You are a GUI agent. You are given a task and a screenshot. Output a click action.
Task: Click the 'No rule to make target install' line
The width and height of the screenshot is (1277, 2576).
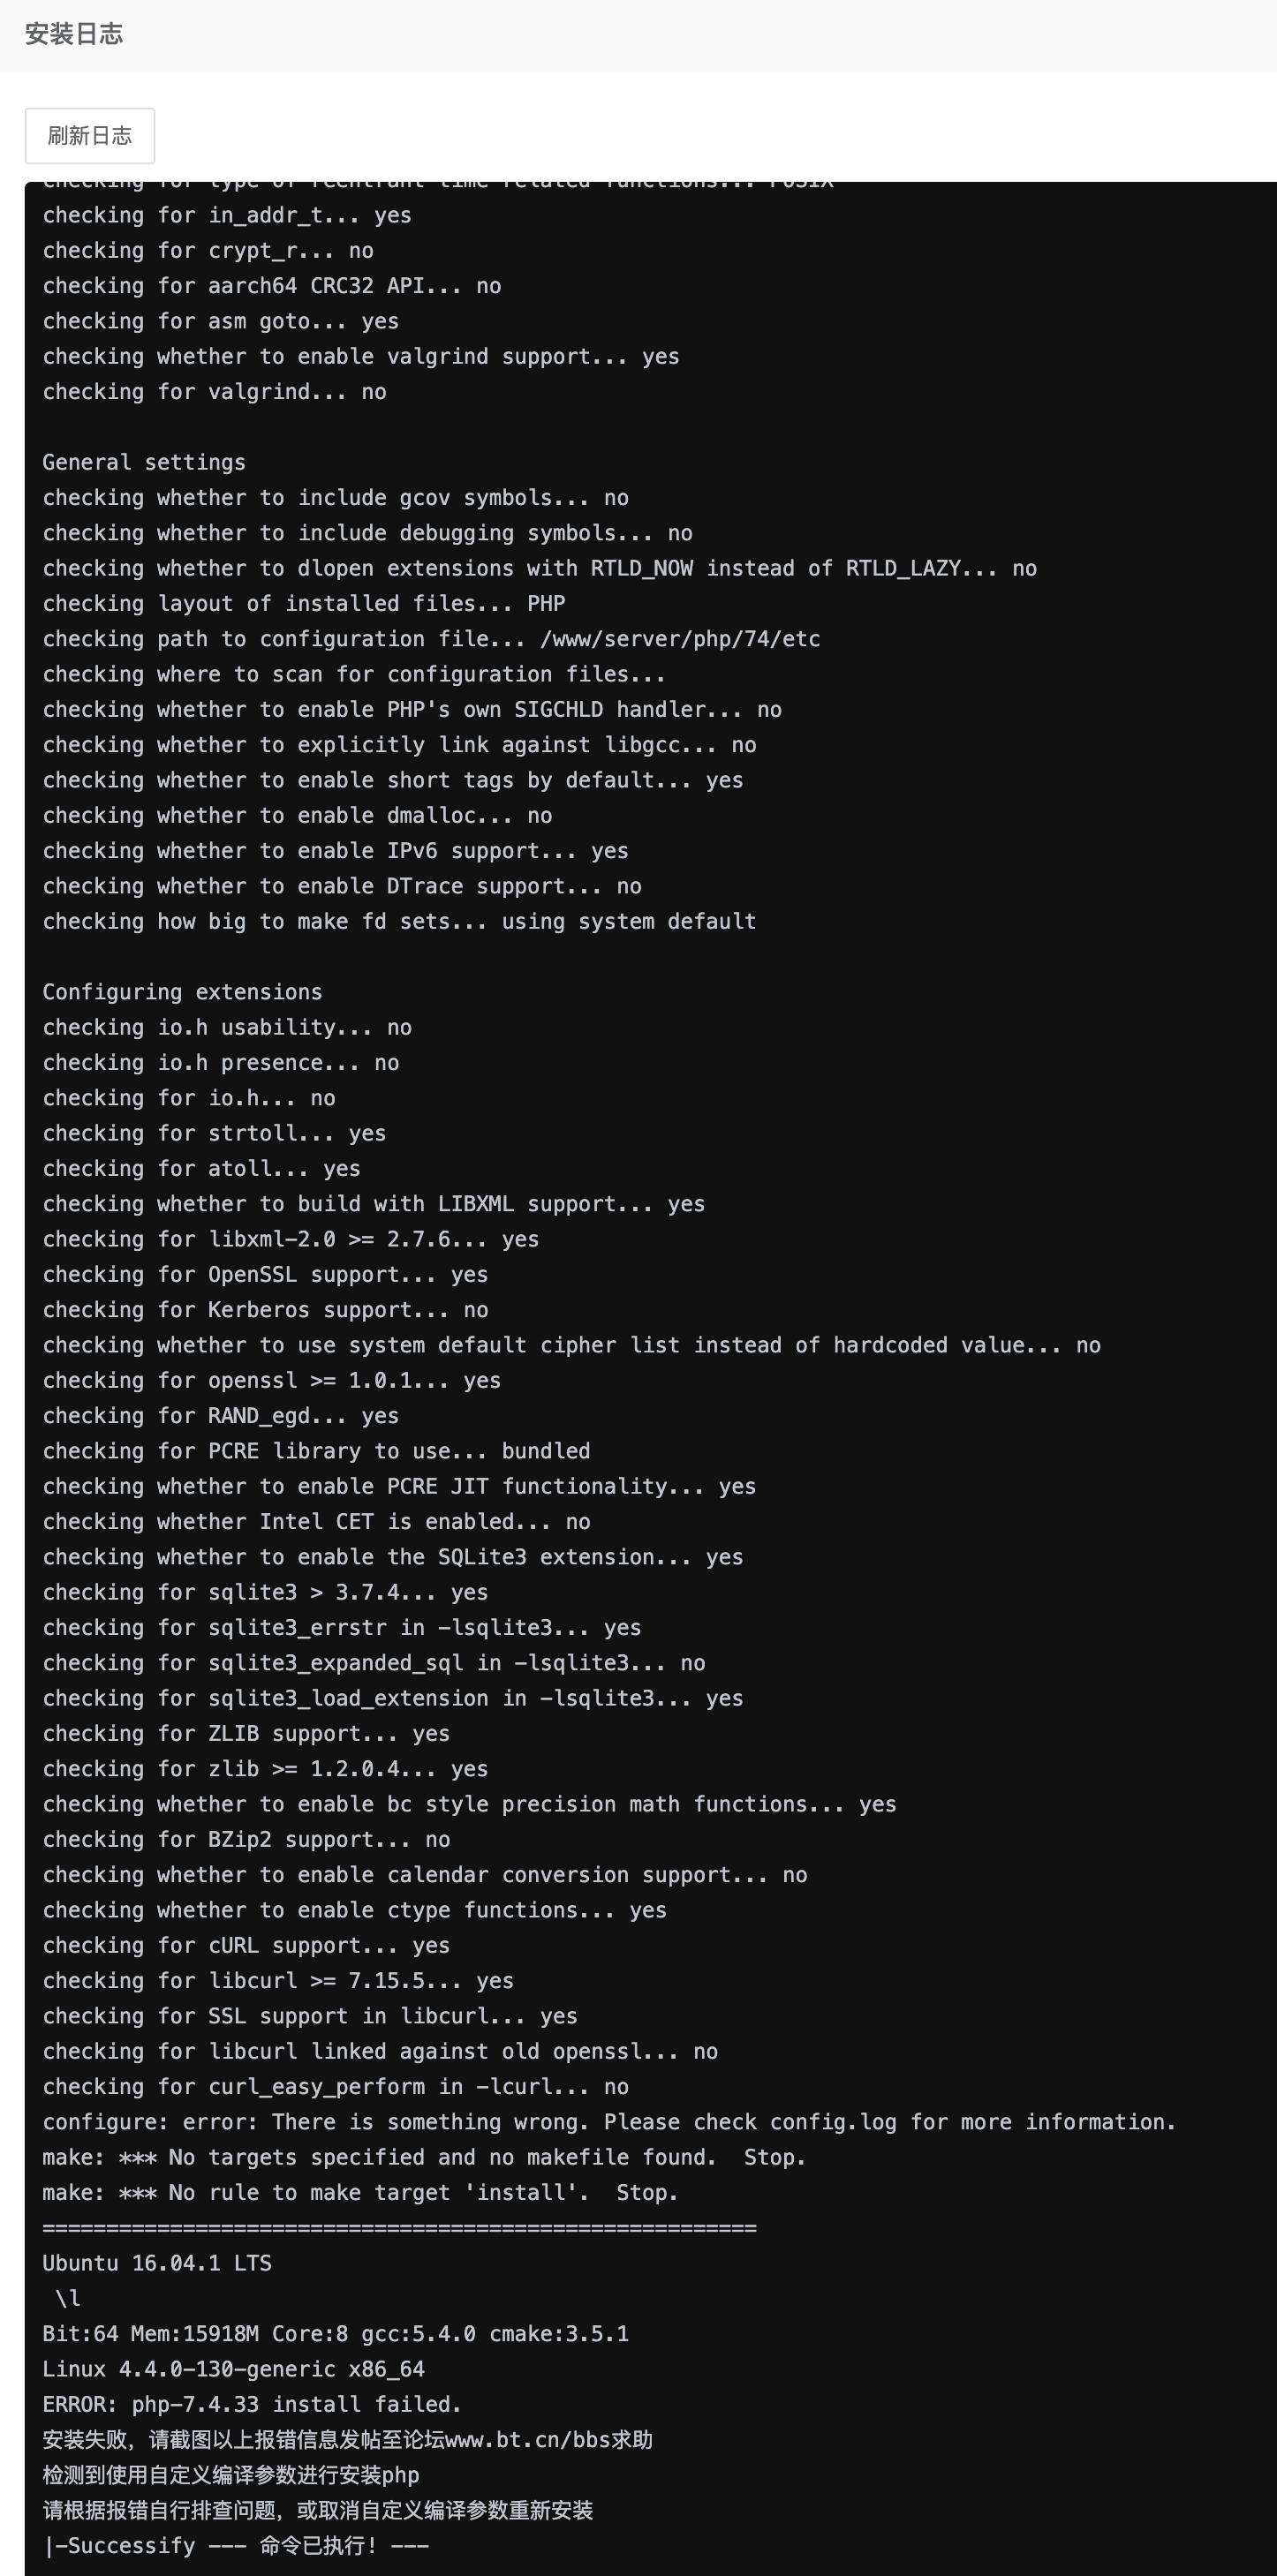(x=360, y=2192)
